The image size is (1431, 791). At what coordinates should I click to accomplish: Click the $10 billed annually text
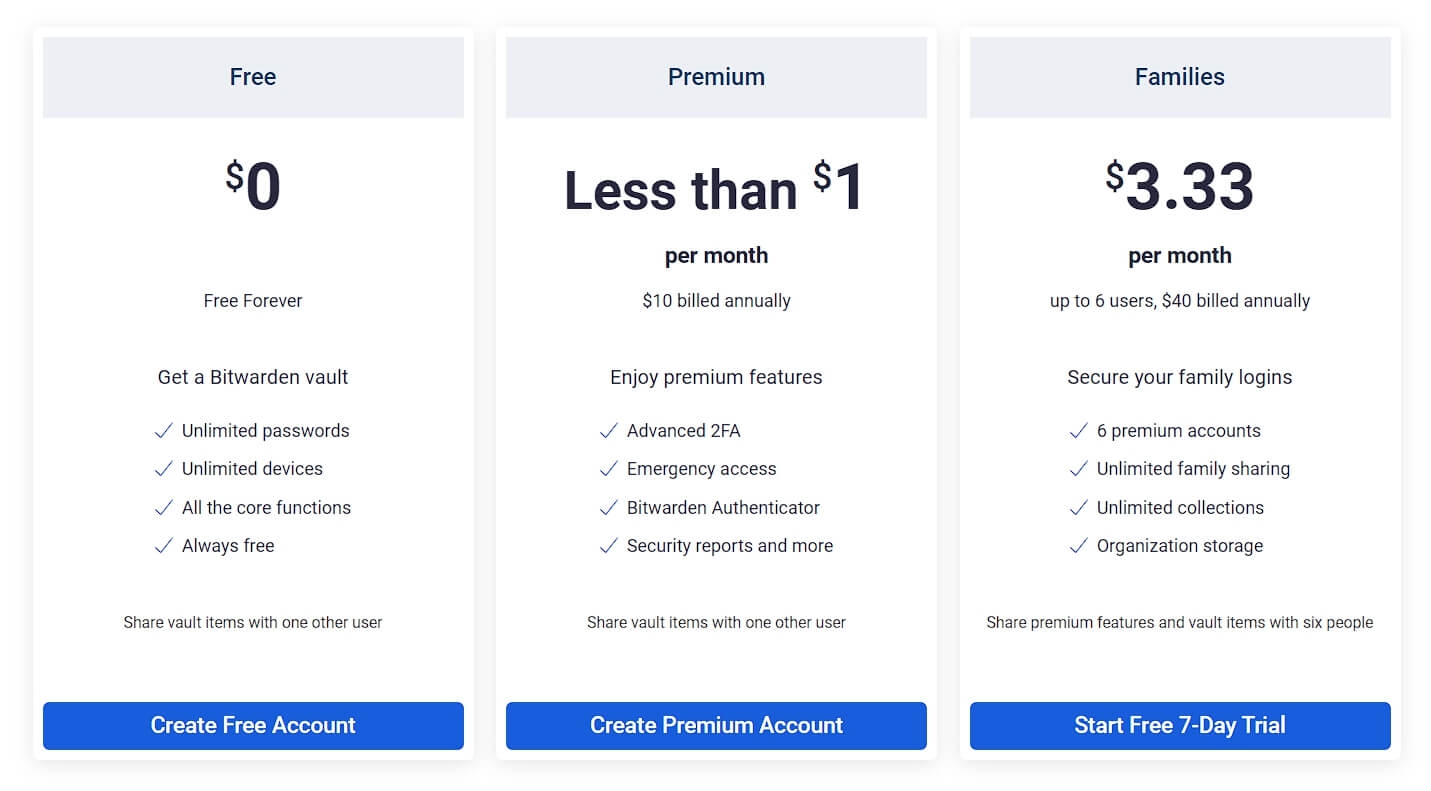pyautogui.click(x=716, y=301)
